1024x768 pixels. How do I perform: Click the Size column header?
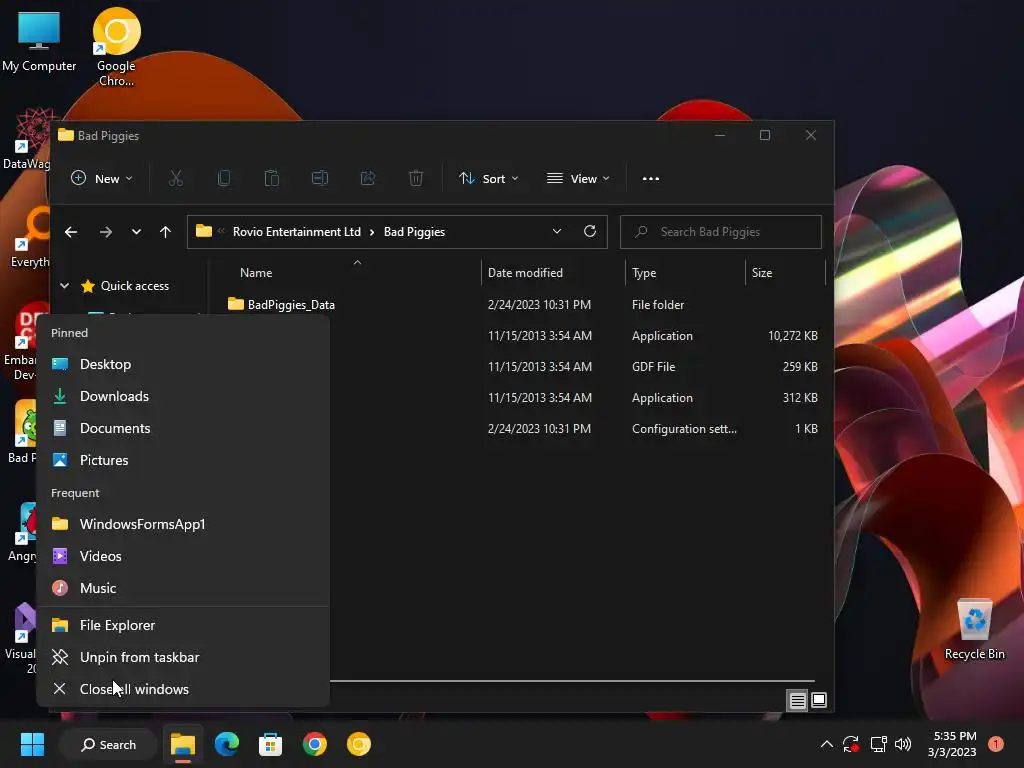(x=785, y=273)
